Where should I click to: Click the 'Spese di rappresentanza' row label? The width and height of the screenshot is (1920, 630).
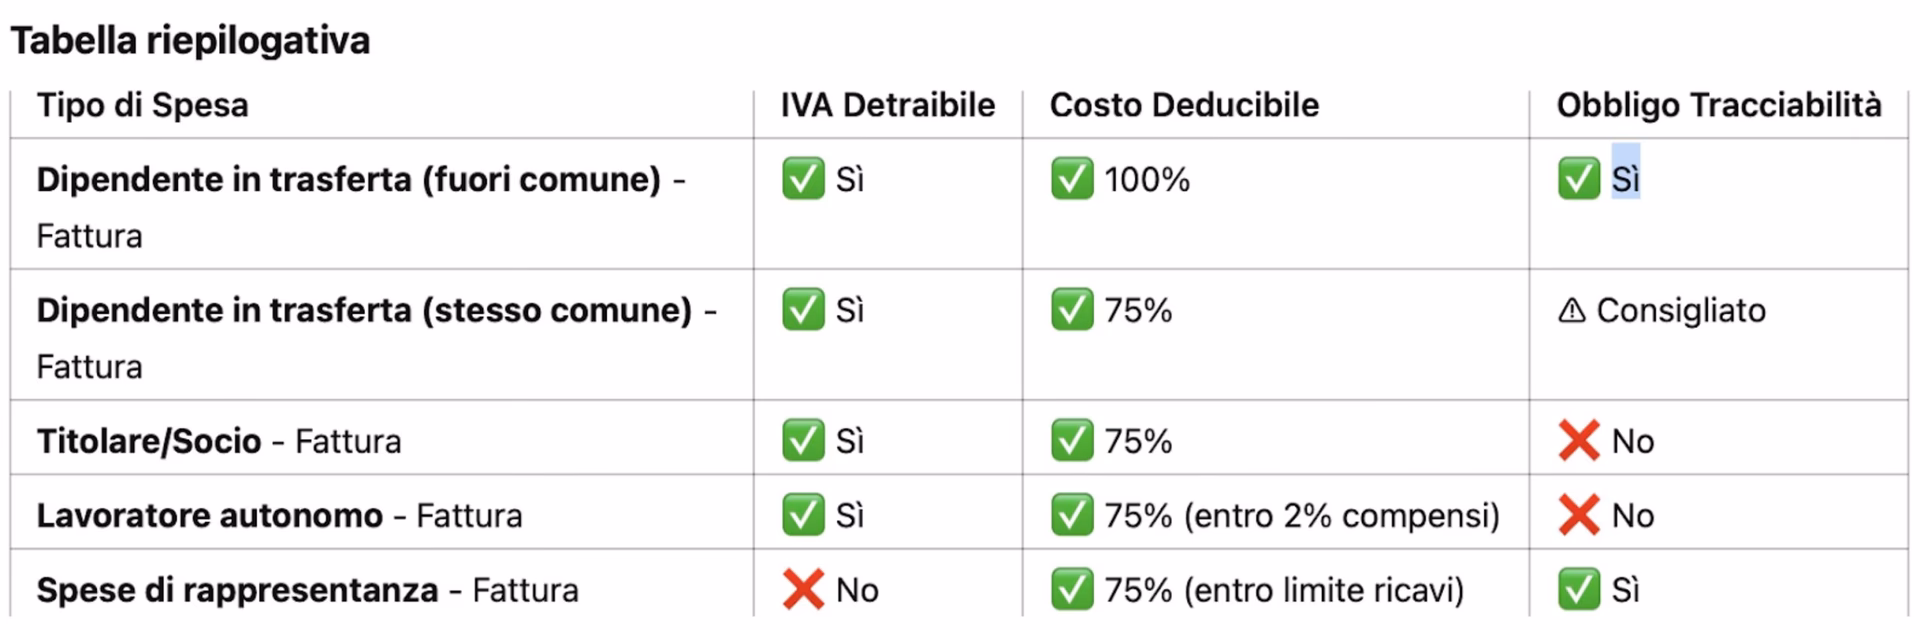(237, 590)
